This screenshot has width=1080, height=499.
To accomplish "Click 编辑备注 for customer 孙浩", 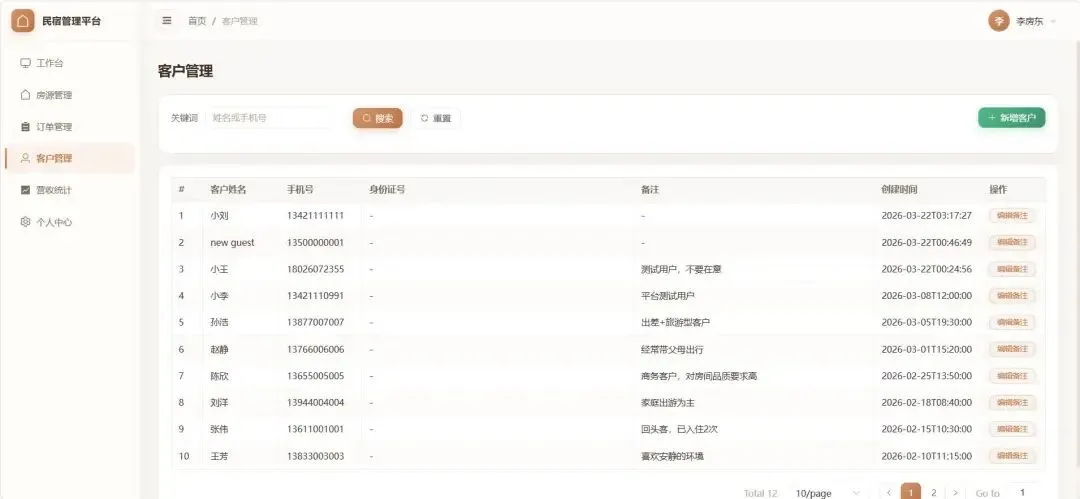I will point(1012,323).
